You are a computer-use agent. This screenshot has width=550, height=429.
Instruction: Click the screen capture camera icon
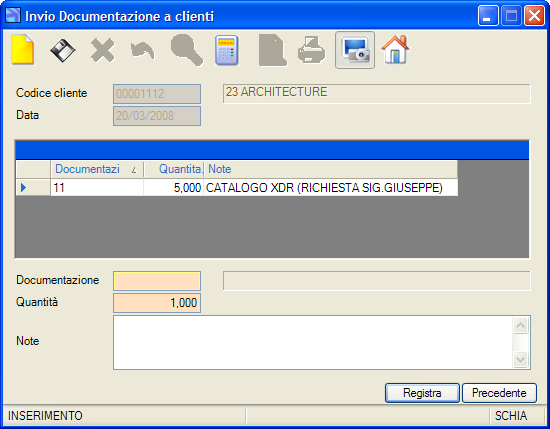[355, 50]
